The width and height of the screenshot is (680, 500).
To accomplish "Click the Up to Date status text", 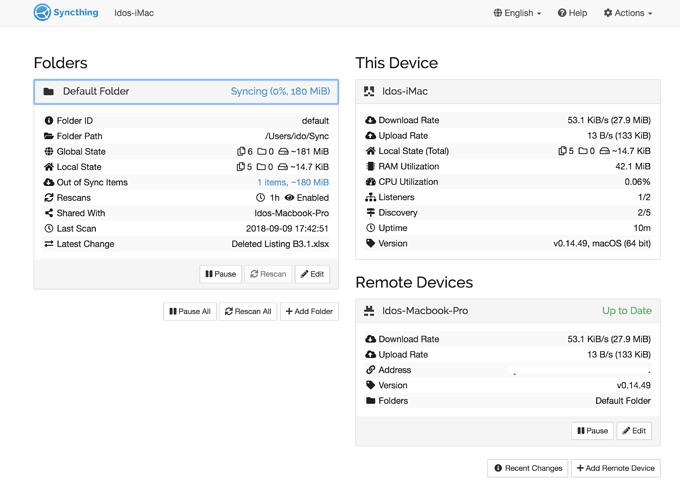I will (627, 311).
